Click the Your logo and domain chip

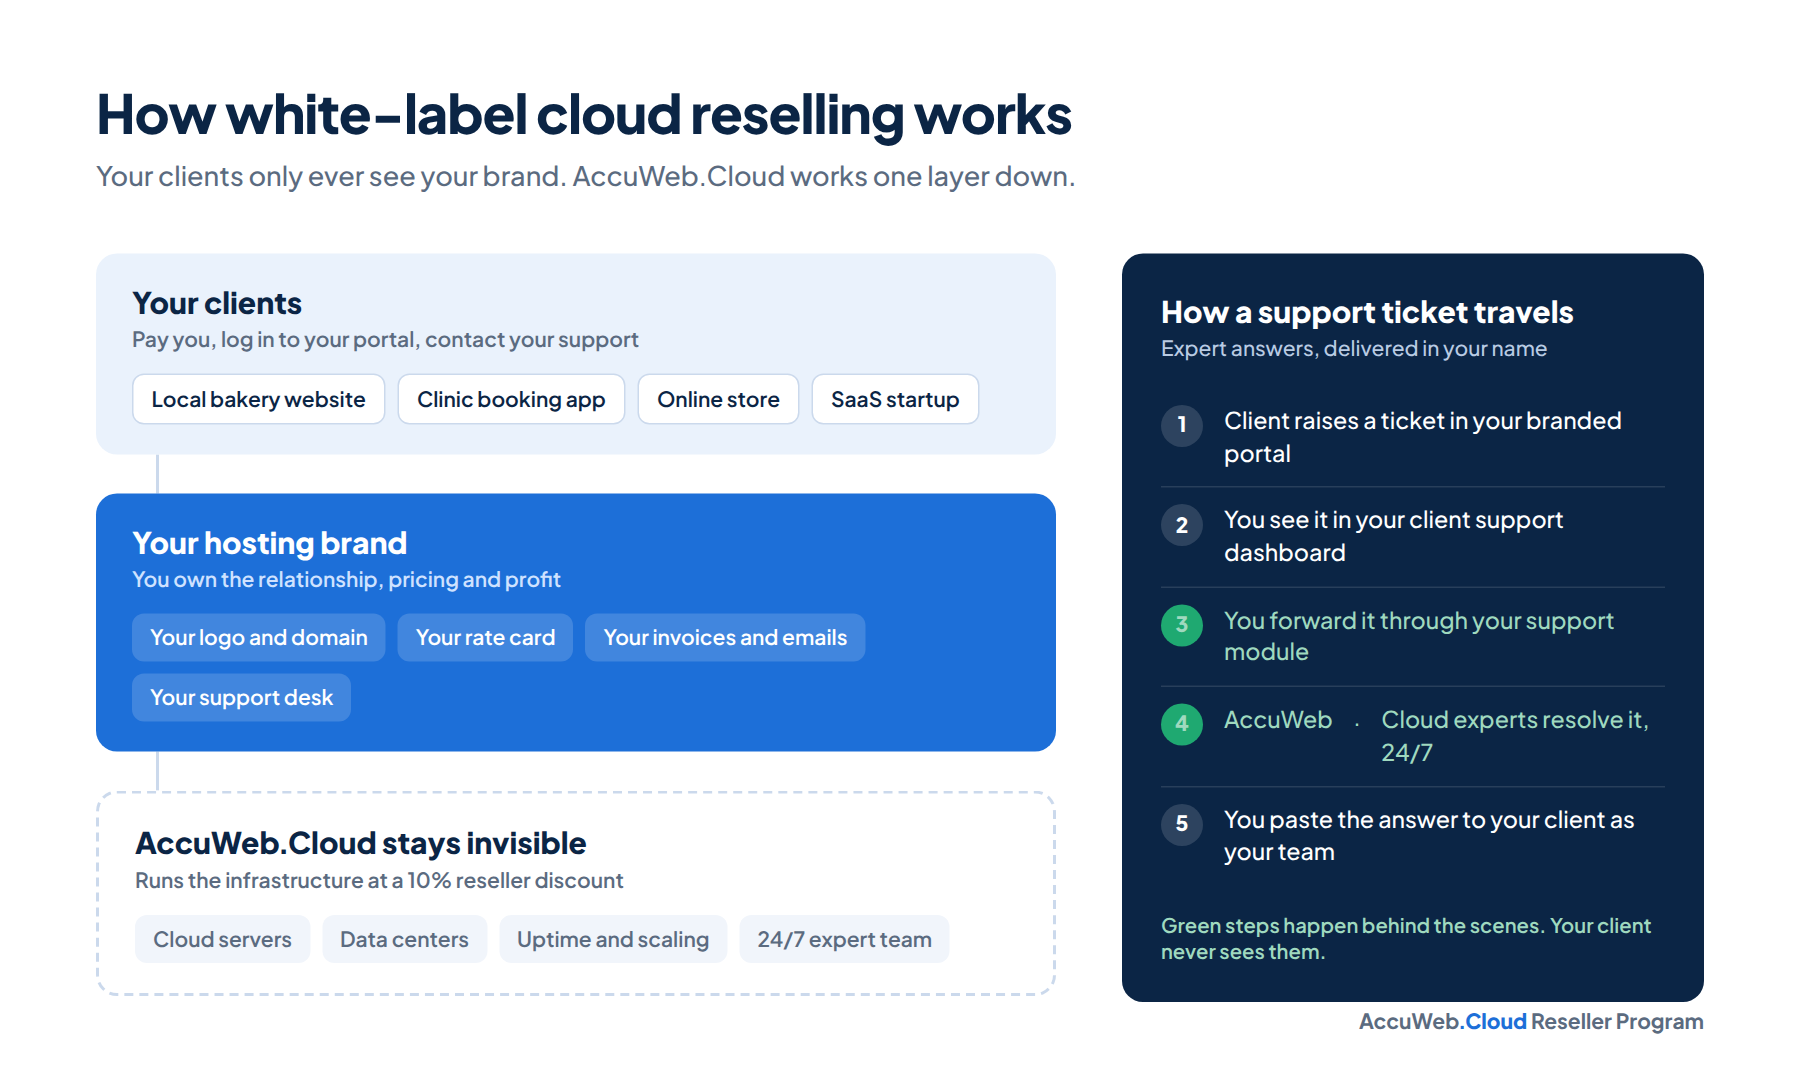[x=258, y=637]
